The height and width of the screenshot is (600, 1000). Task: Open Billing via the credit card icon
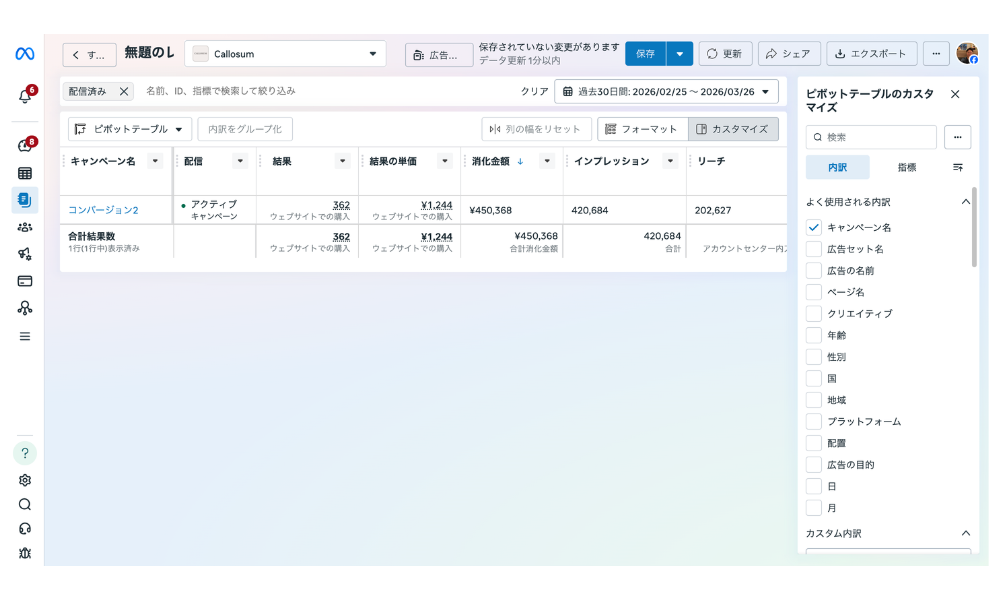(23, 281)
